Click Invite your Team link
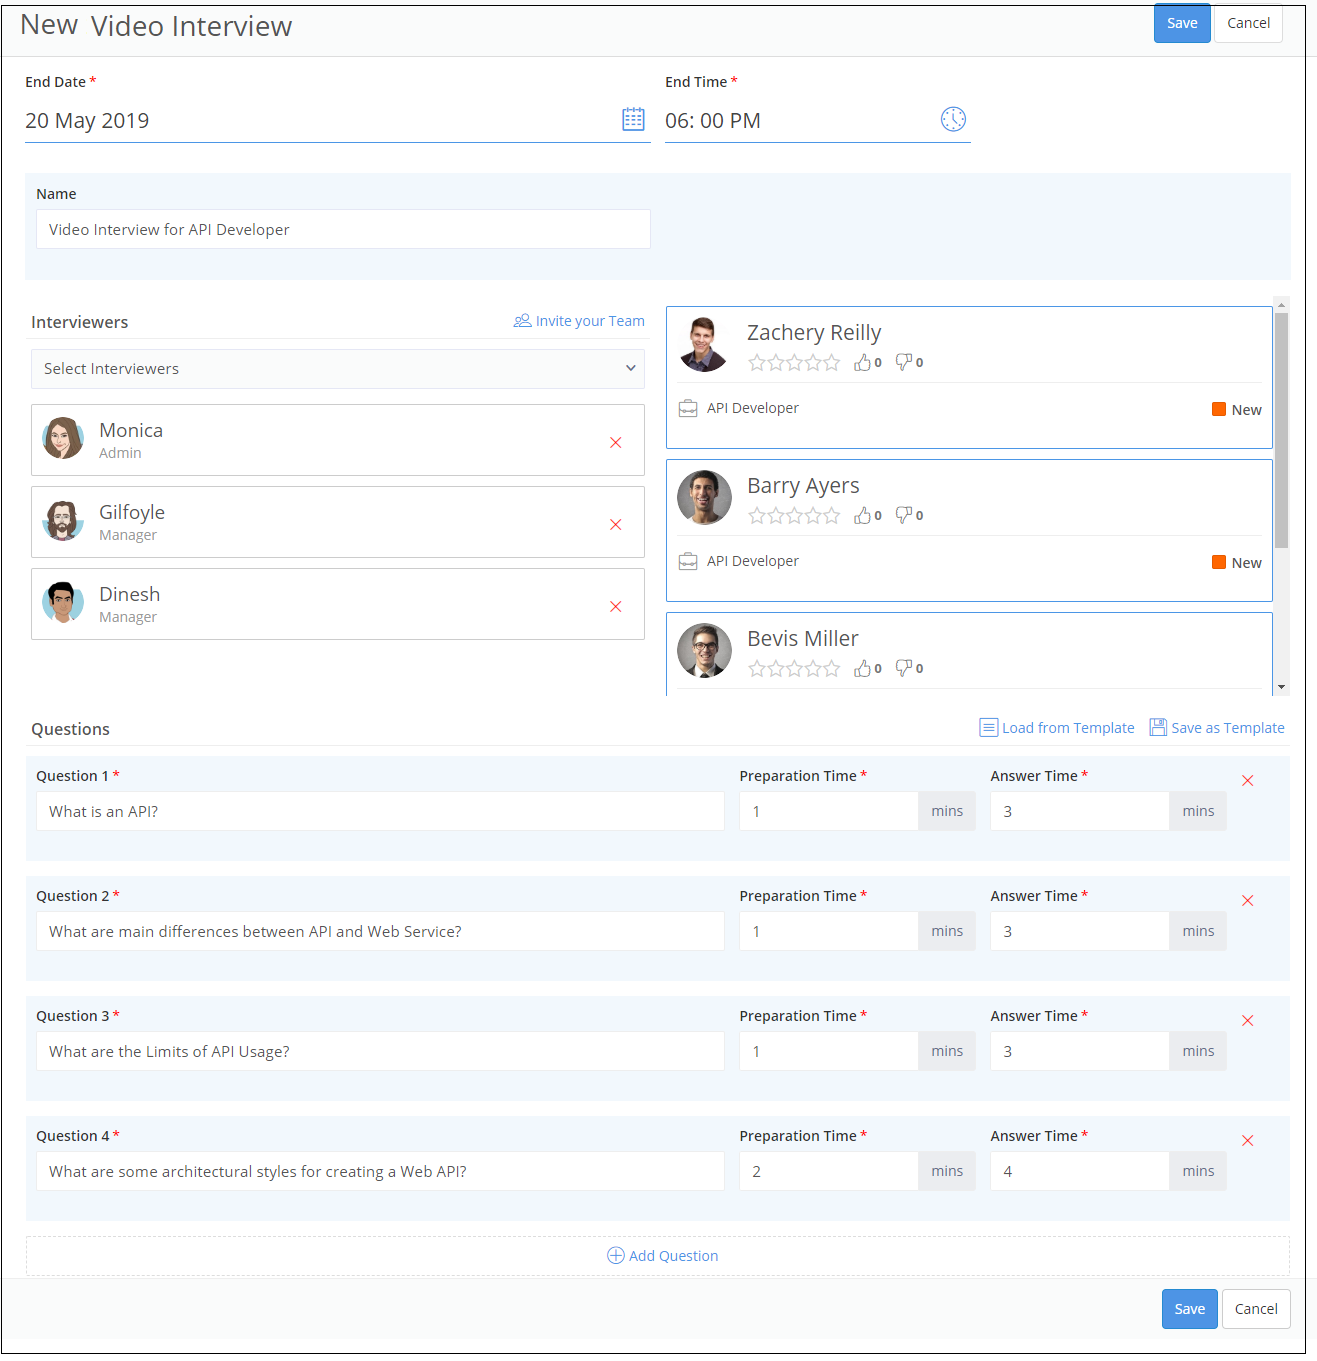Viewport: 1317px width, 1361px height. (579, 321)
